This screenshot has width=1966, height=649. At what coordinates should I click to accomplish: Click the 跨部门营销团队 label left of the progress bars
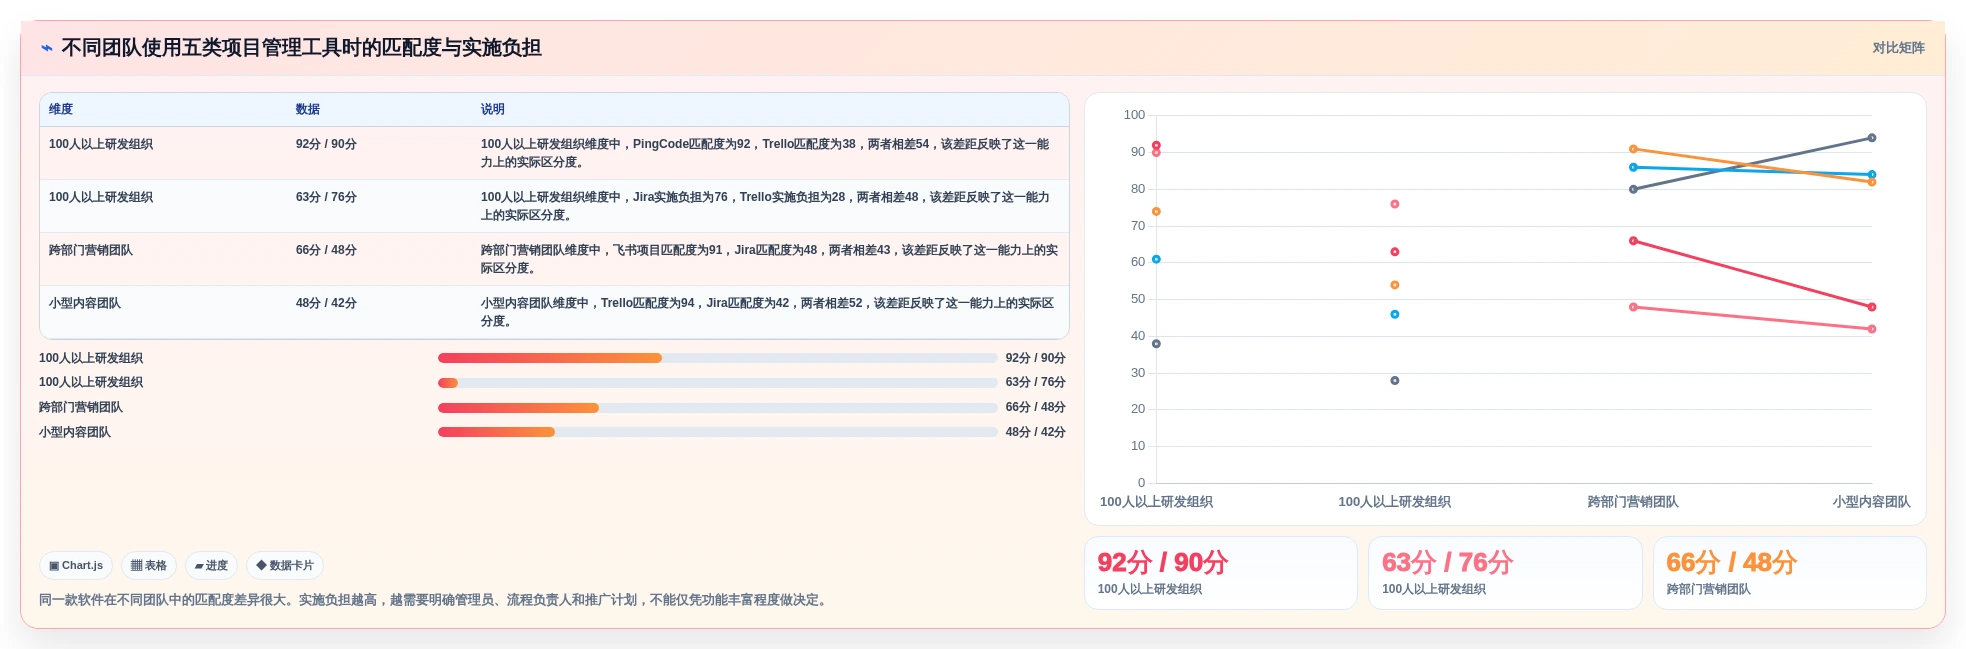[80, 407]
